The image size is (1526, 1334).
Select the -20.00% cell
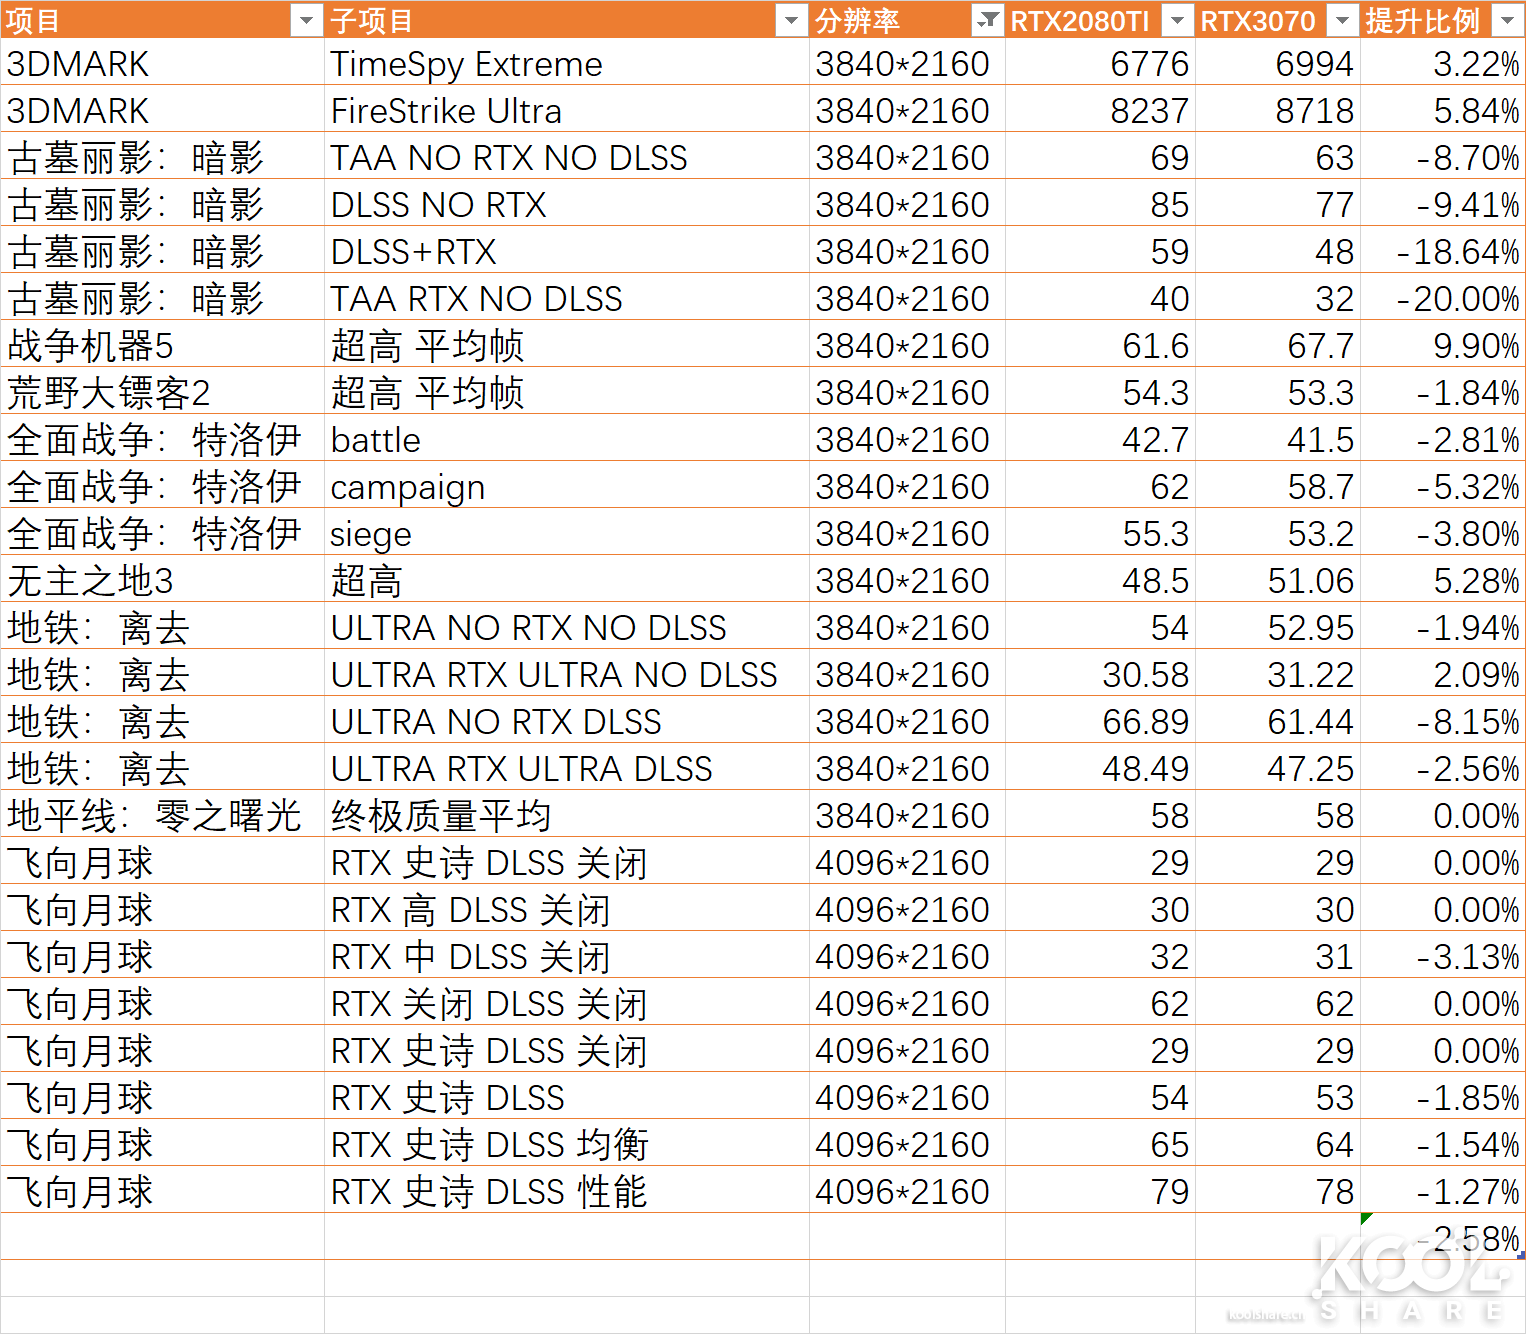(1443, 297)
